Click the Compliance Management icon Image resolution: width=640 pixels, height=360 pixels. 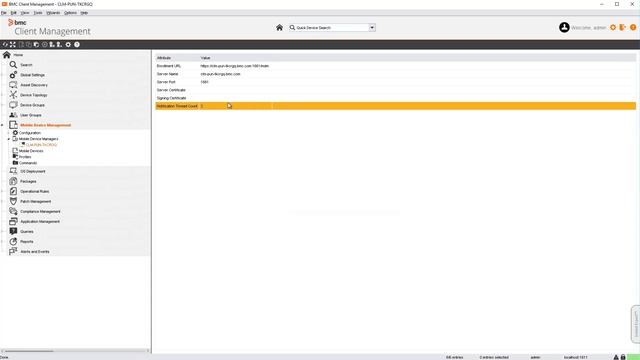pyautogui.click(x=13, y=211)
